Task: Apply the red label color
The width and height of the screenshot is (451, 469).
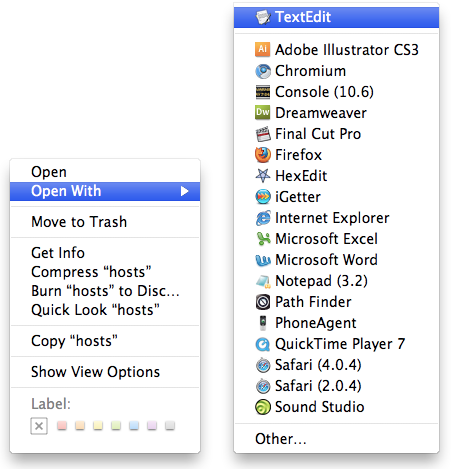Action: pyautogui.click(x=62, y=425)
